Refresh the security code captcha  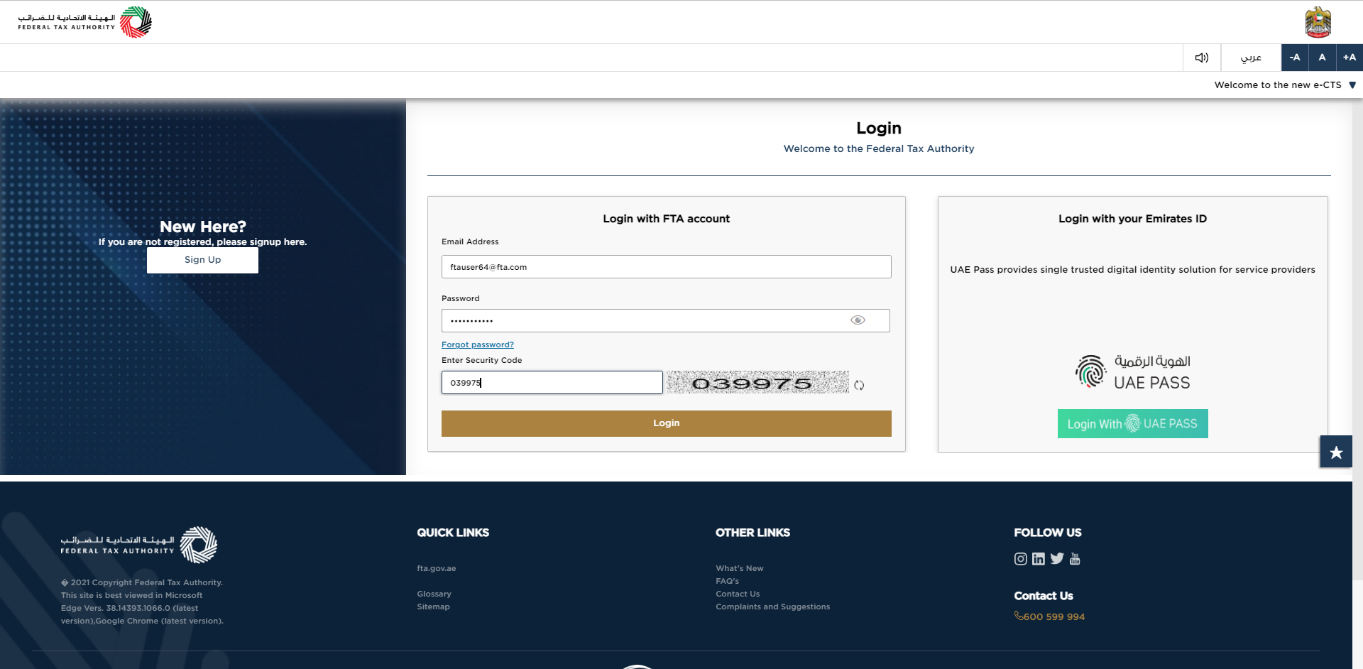click(858, 384)
